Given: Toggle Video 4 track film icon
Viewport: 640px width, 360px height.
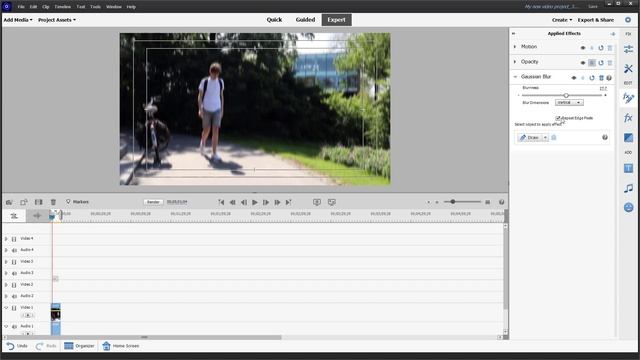Looking at the screenshot, I should (x=14, y=239).
